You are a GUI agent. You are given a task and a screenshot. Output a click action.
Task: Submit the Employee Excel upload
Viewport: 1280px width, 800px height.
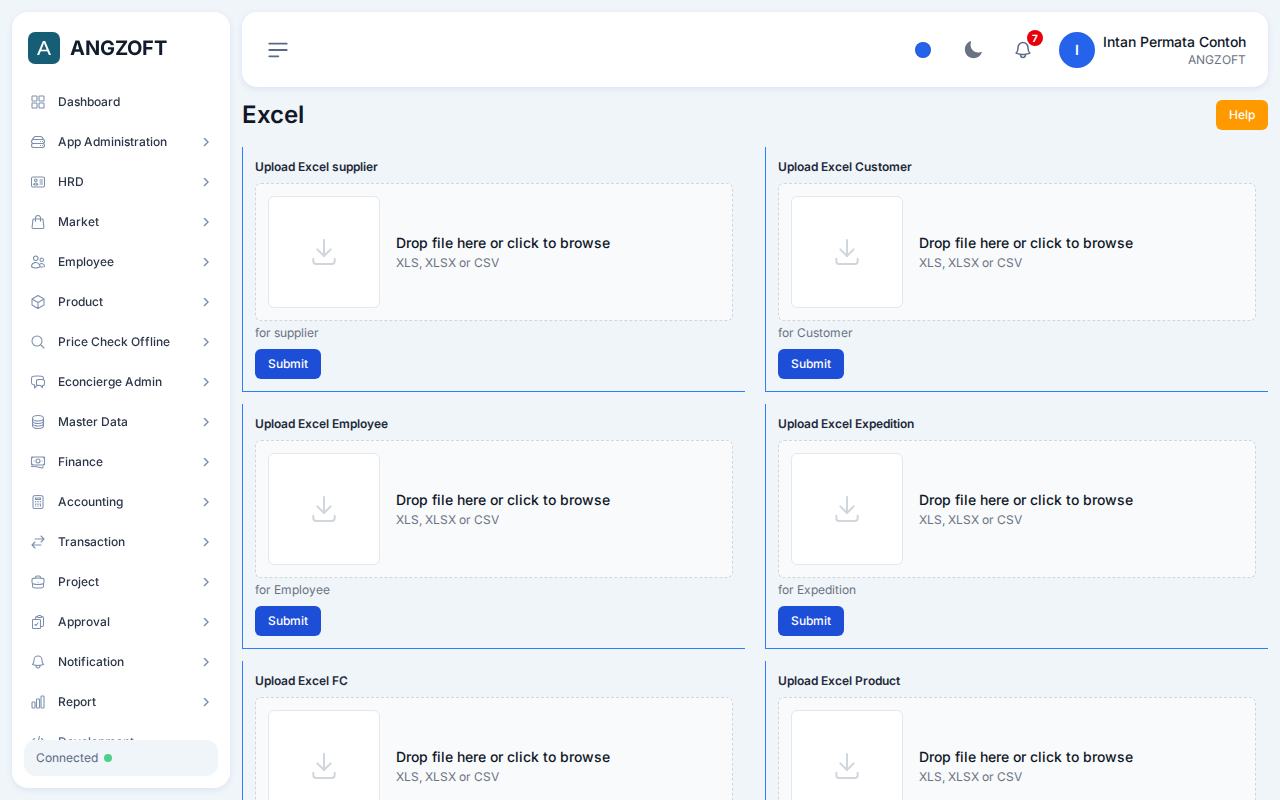click(x=288, y=621)
